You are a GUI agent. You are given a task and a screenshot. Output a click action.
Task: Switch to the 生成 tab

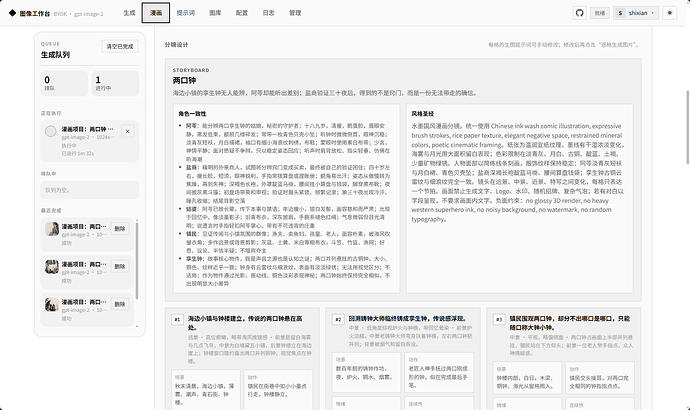click(129, 13)
